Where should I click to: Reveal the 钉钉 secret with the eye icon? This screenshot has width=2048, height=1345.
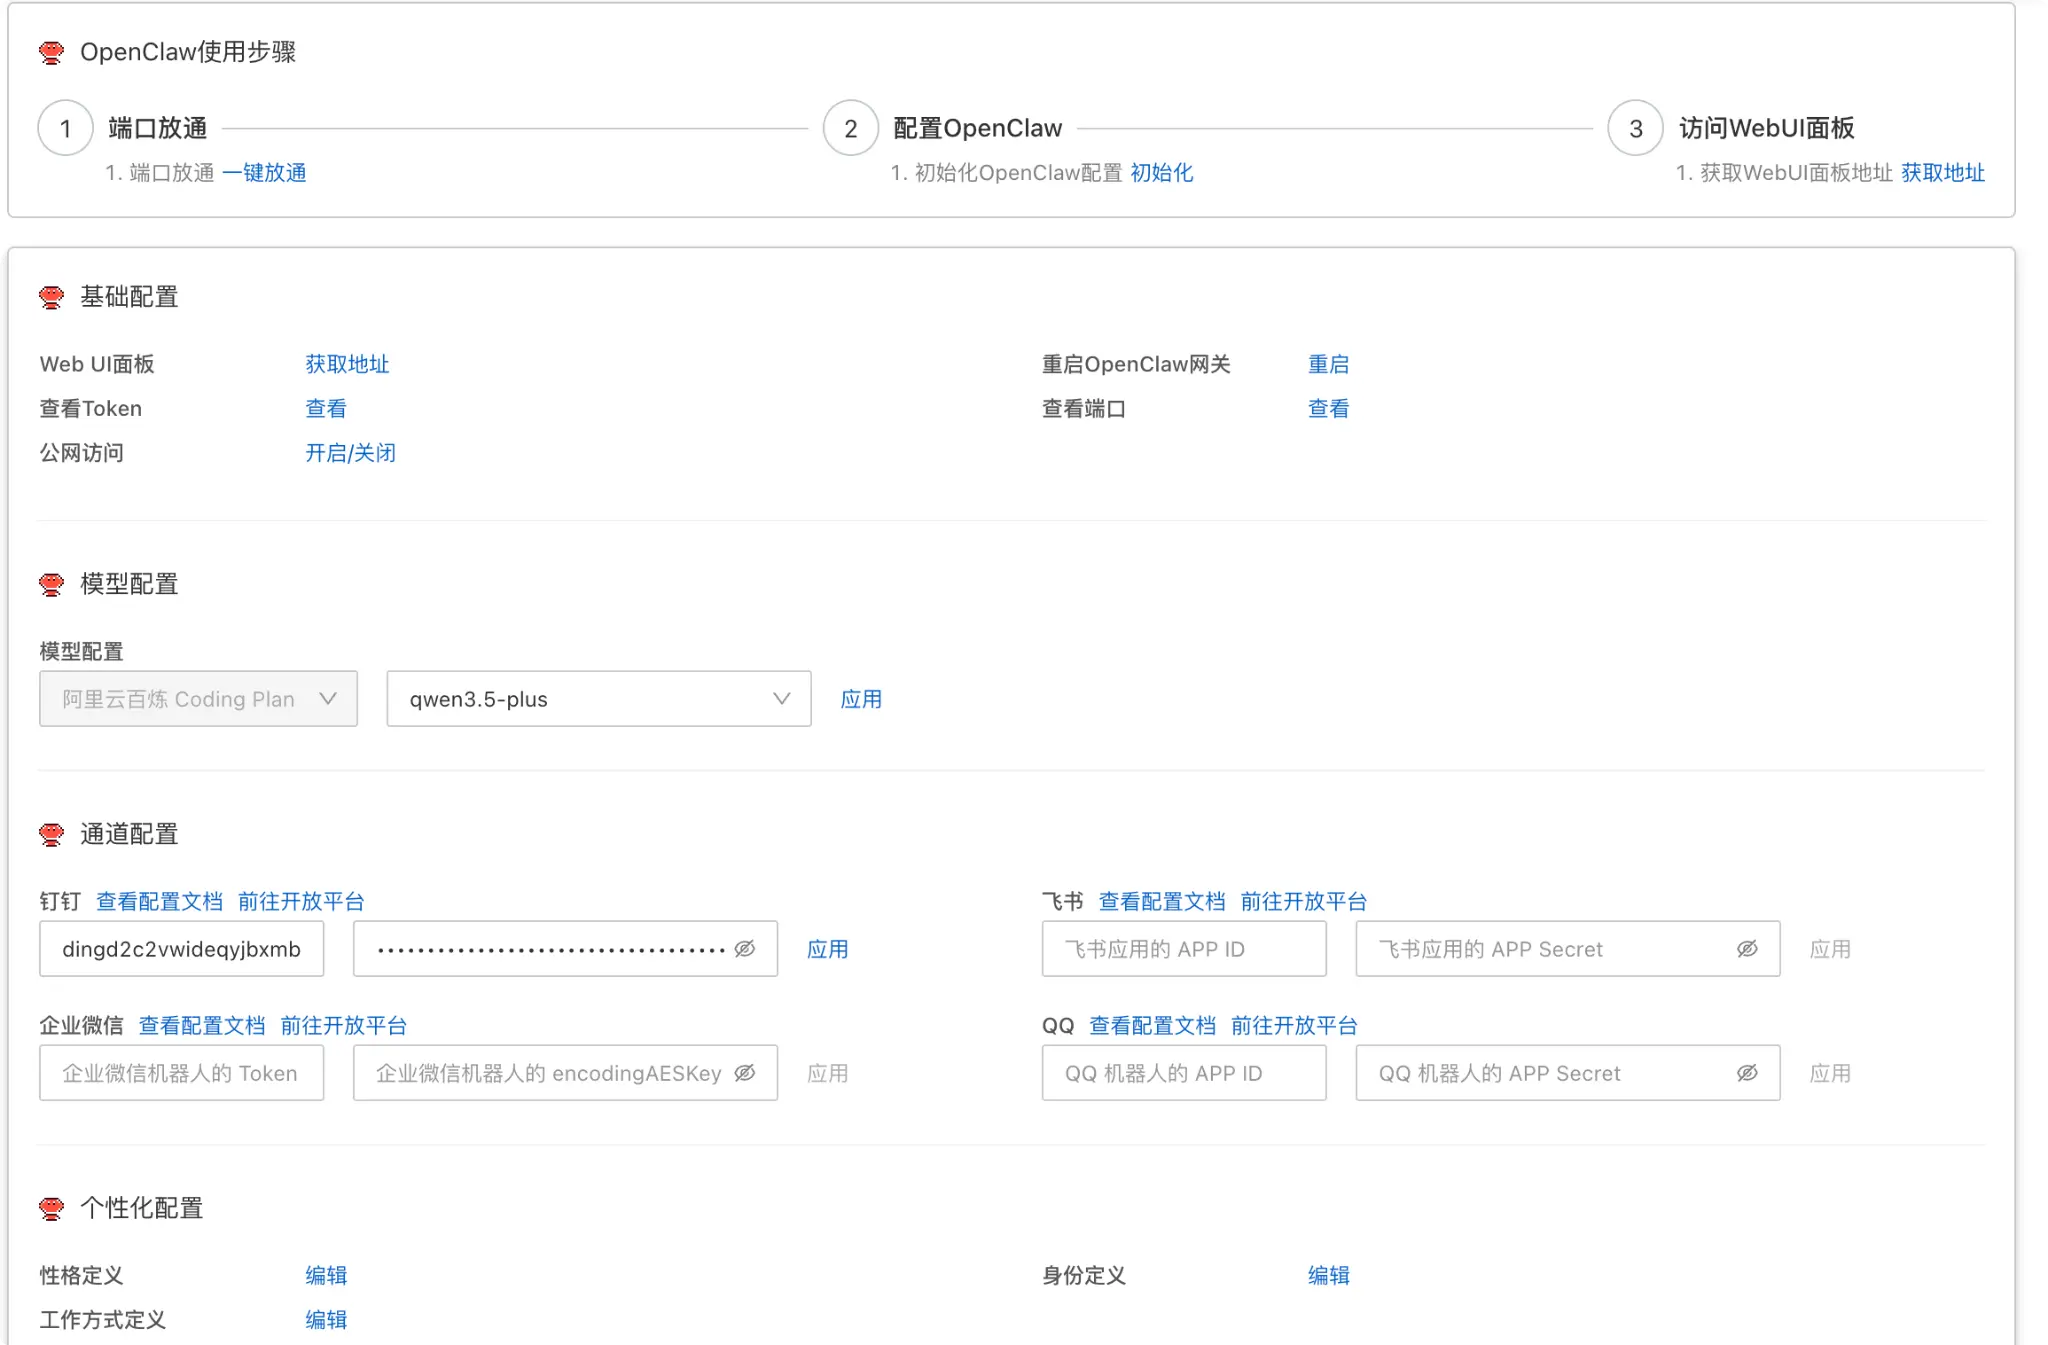(x=744, y=948)
